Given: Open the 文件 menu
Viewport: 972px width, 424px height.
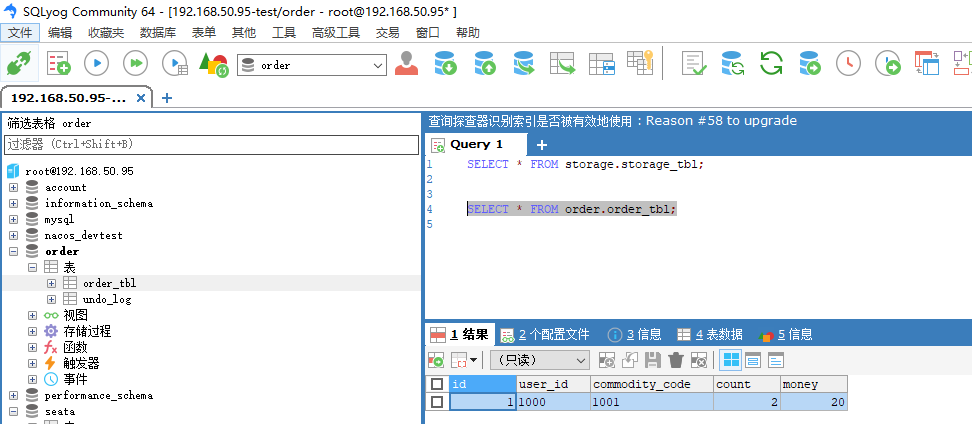Looking at the screenshot, I should pyautogui.click(x=20, y=33).
